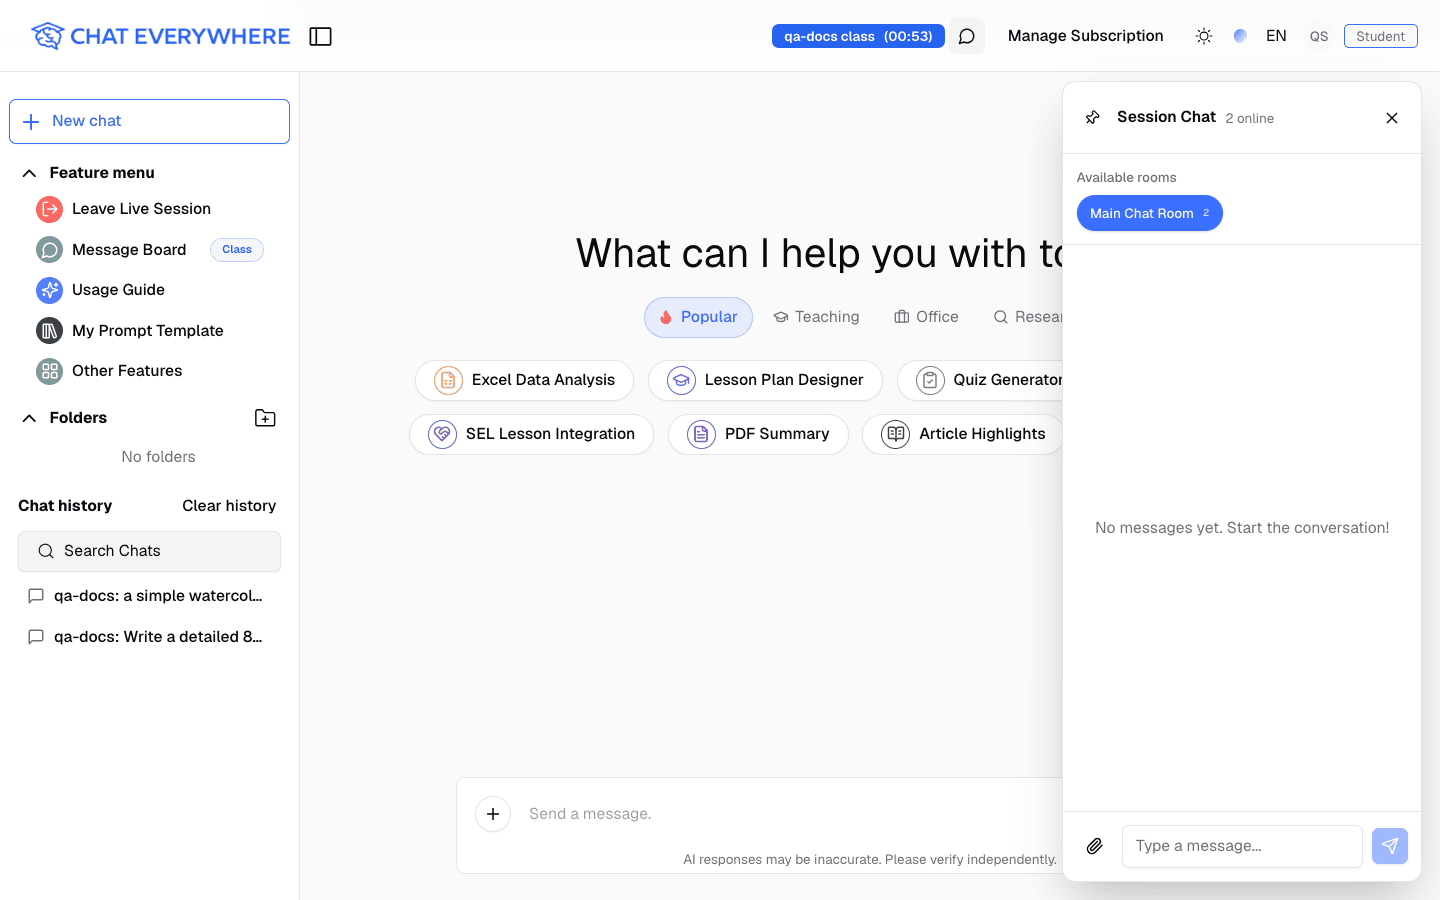Collapse the Feature menu section

[x=29, y=173]
